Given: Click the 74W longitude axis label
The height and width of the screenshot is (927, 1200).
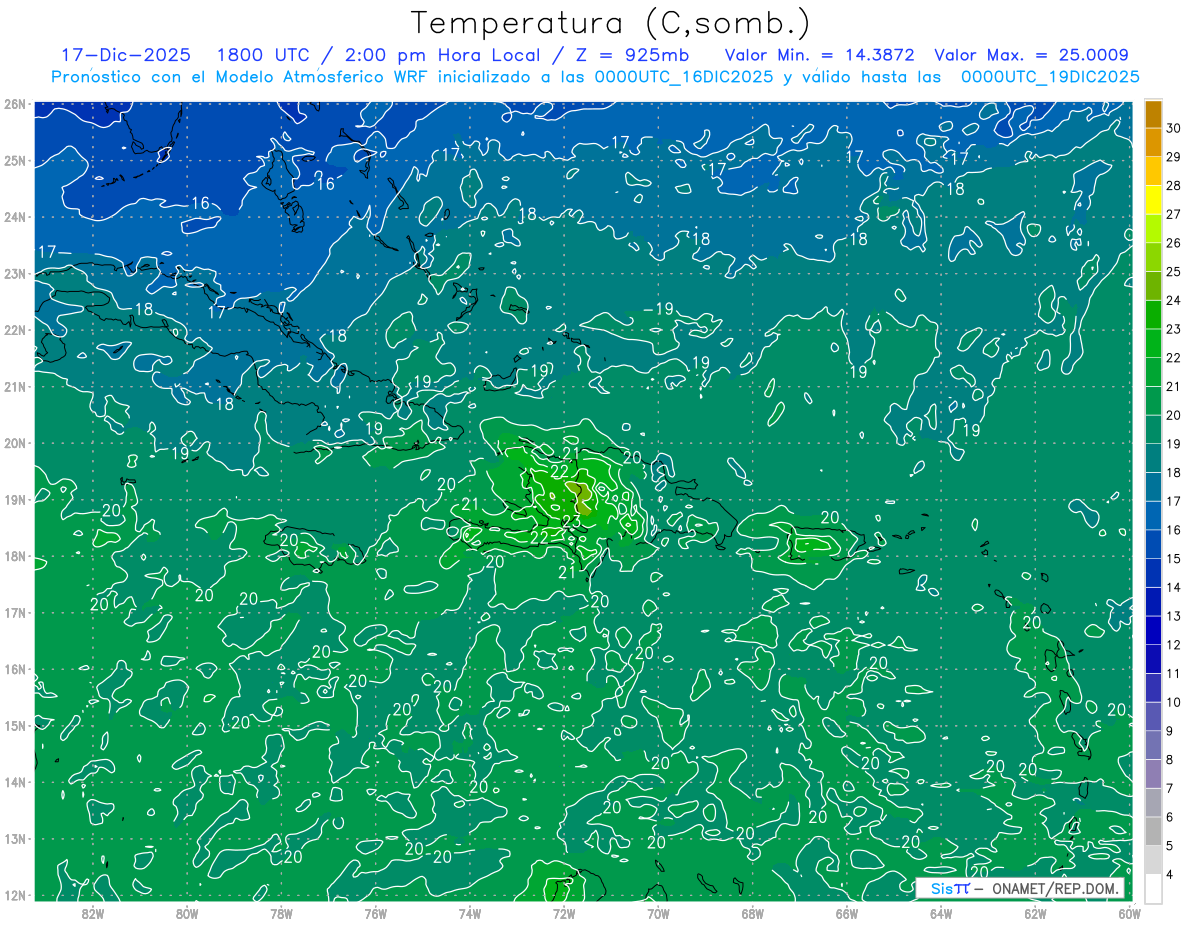Looking at the screenshot, I should coord(470,912).
